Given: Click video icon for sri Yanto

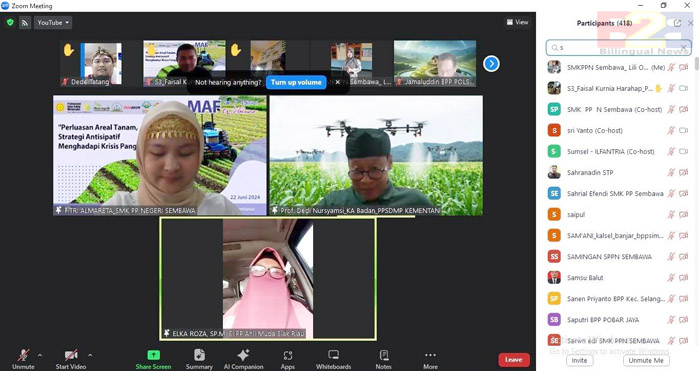Looking at the screenshot, I should click(683, 130).
